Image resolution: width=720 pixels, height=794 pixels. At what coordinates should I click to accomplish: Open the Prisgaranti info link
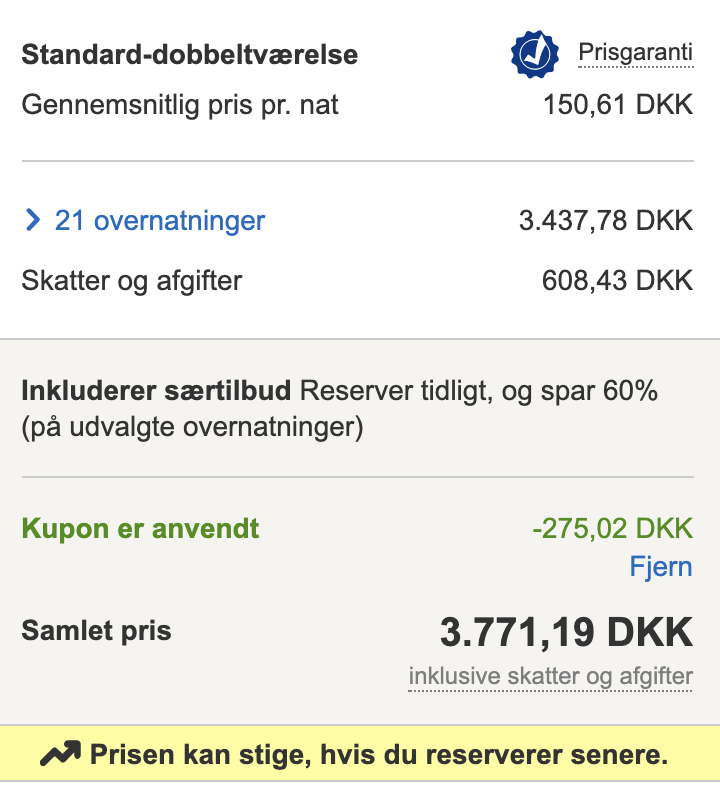(x=635, y=53)
